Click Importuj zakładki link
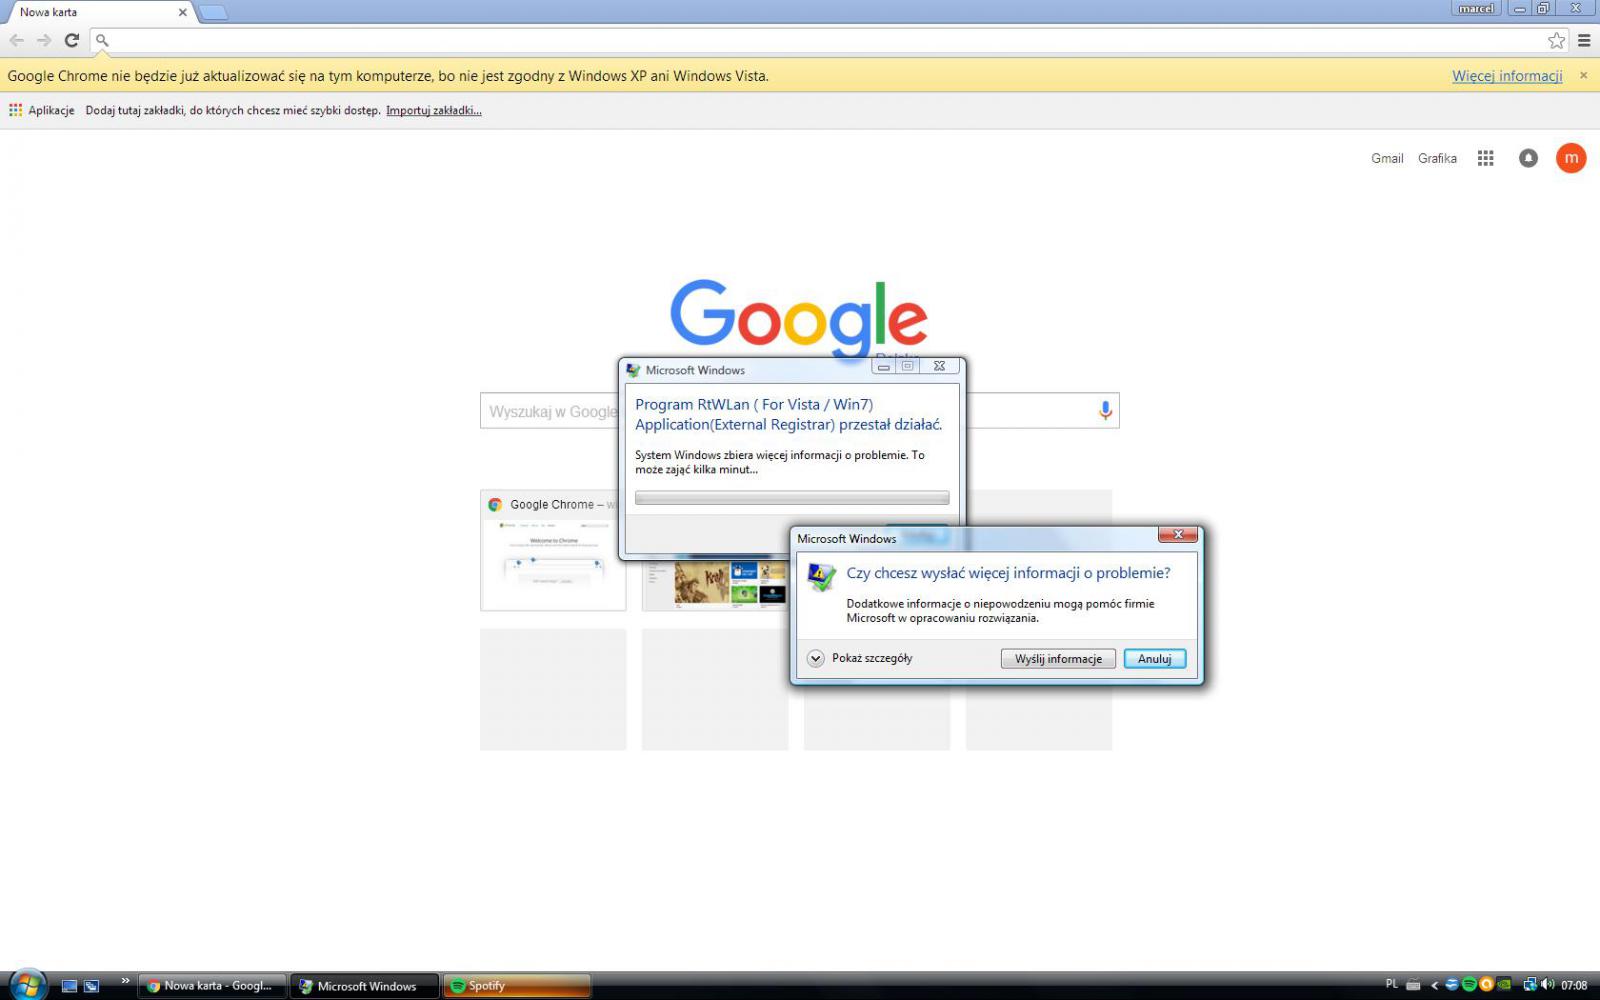 pyautogui.click(x=434, y=110)
